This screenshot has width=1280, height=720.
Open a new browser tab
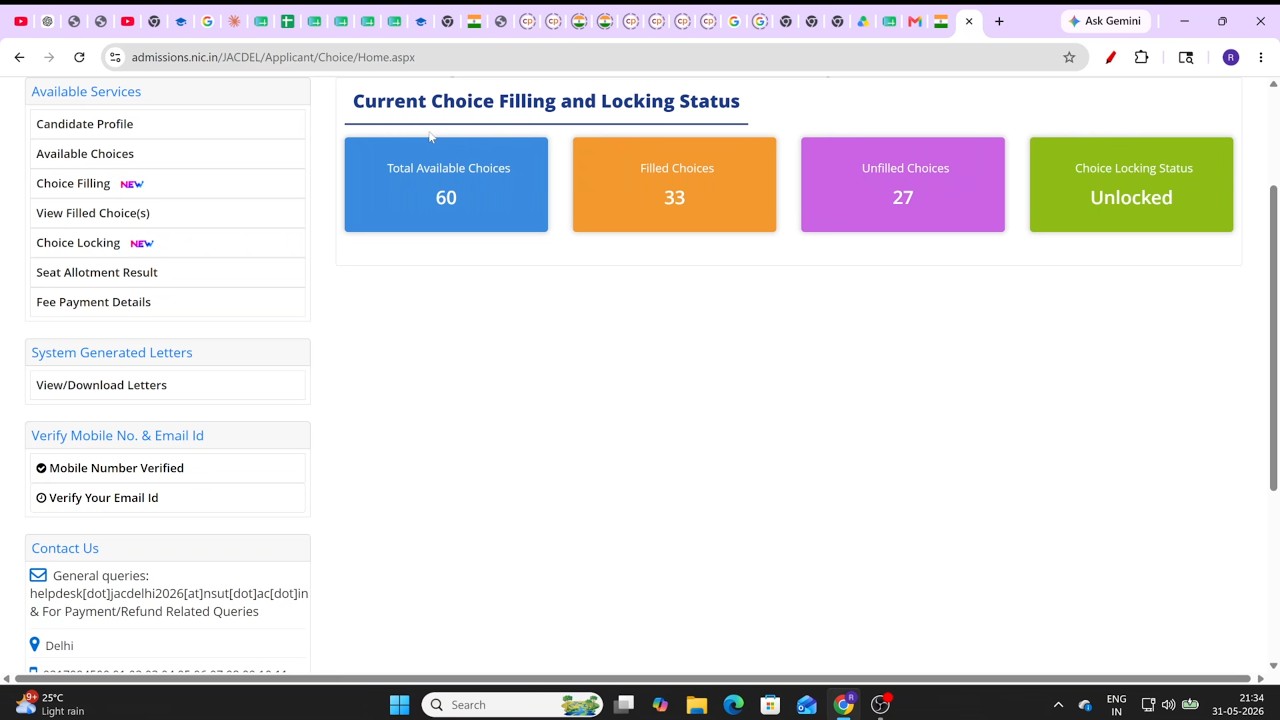coord(999,21)
